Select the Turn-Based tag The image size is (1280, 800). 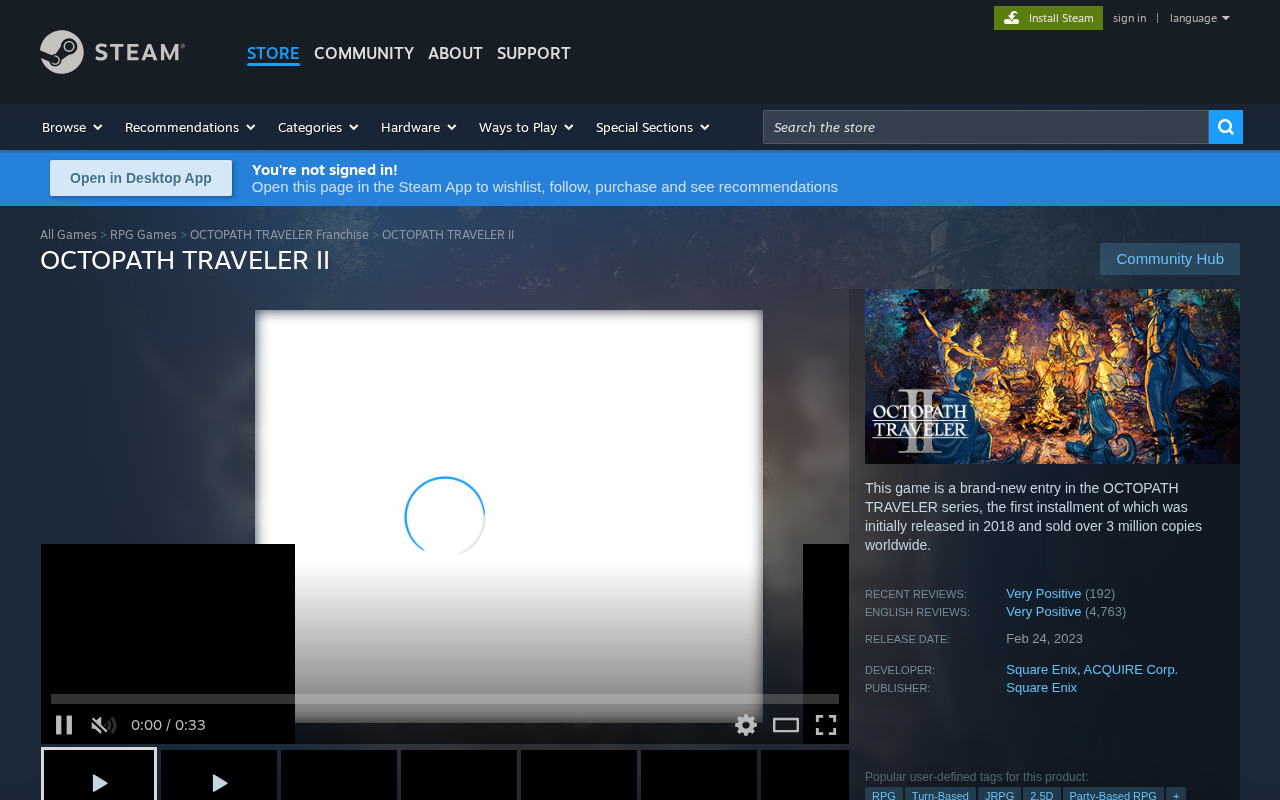(x=940, y=794)
